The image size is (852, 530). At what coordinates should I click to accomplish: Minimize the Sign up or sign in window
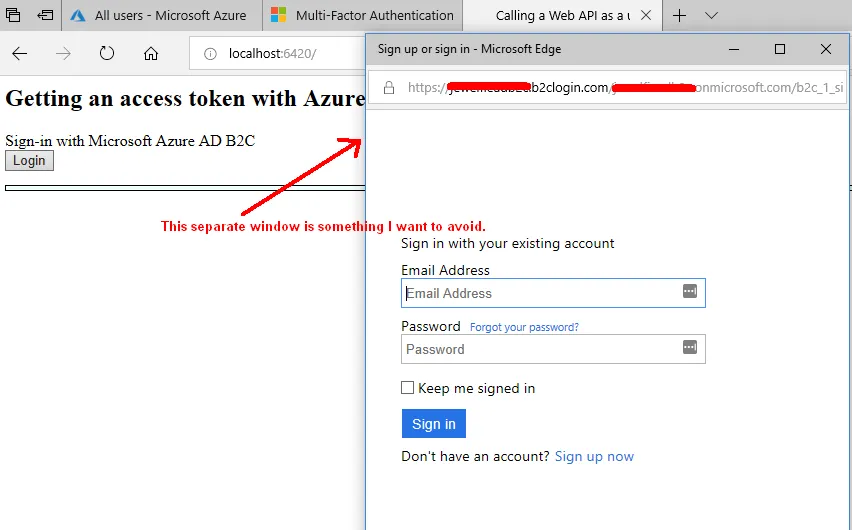coord(734,49)
